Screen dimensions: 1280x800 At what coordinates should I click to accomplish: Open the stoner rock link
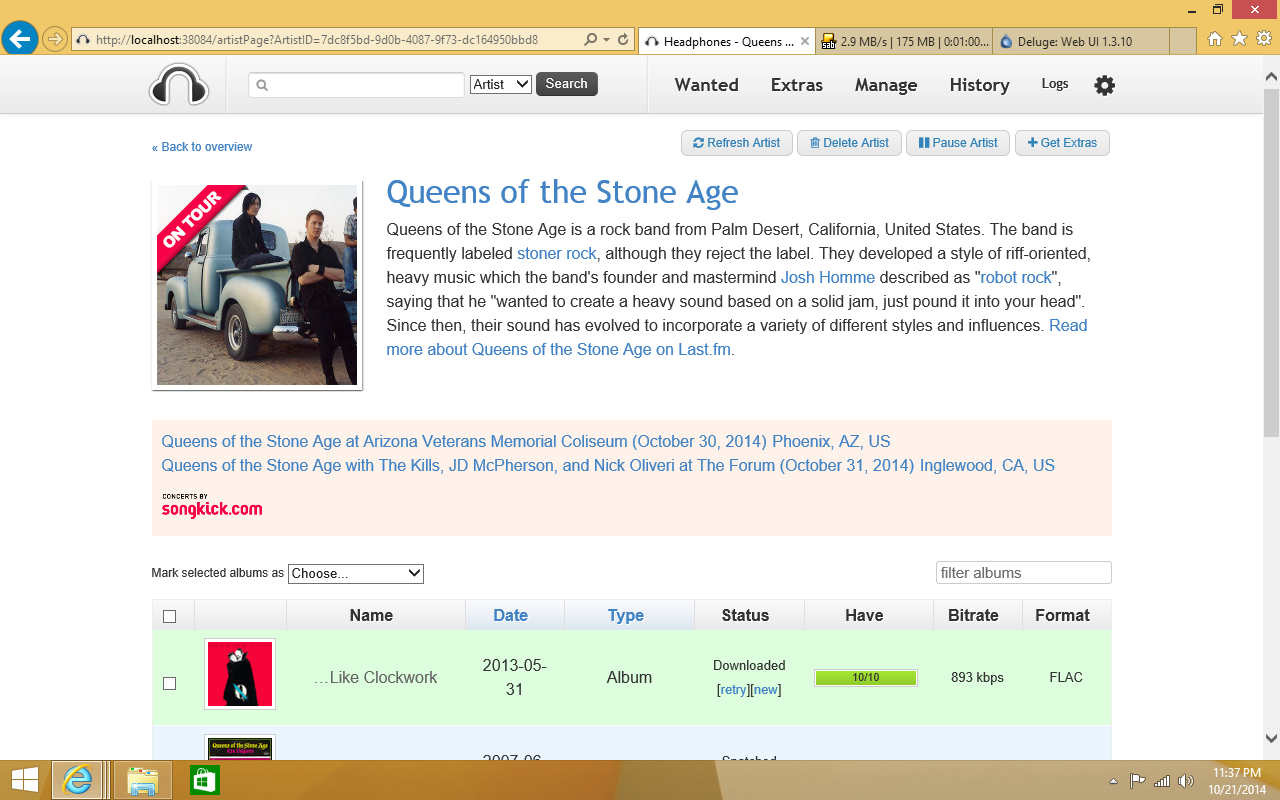557,253
